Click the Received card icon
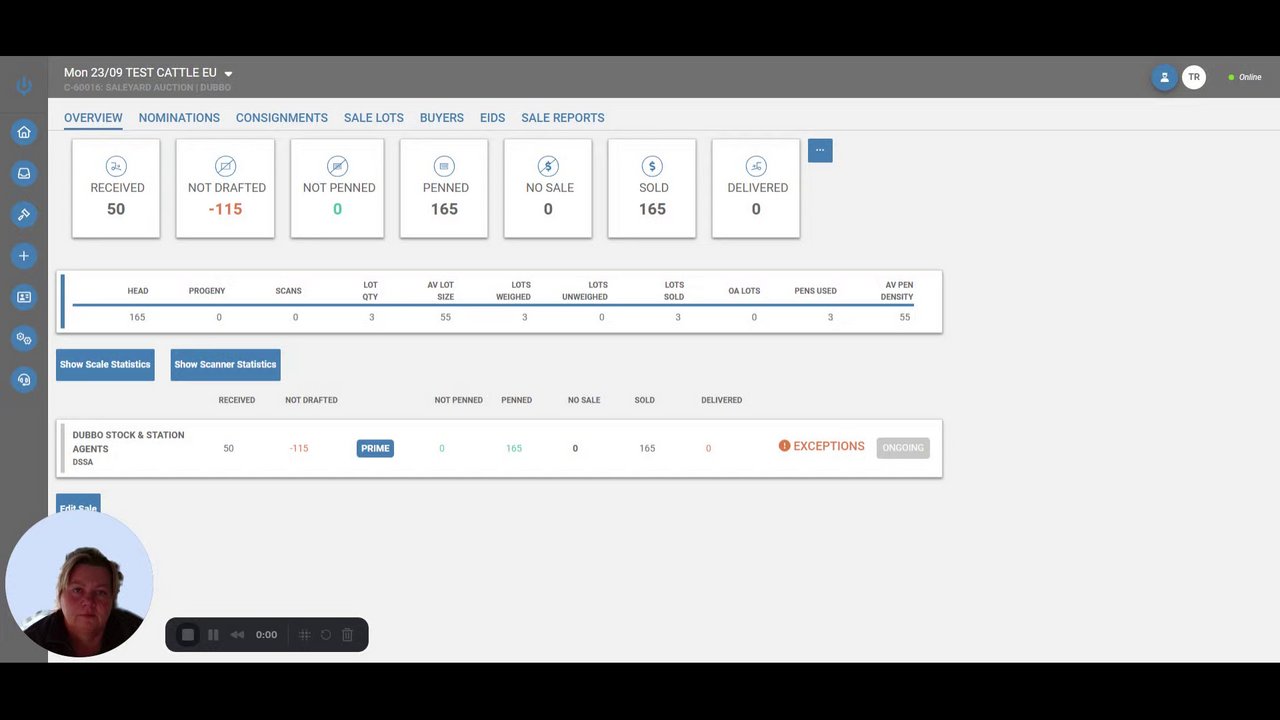 (116, 166)
